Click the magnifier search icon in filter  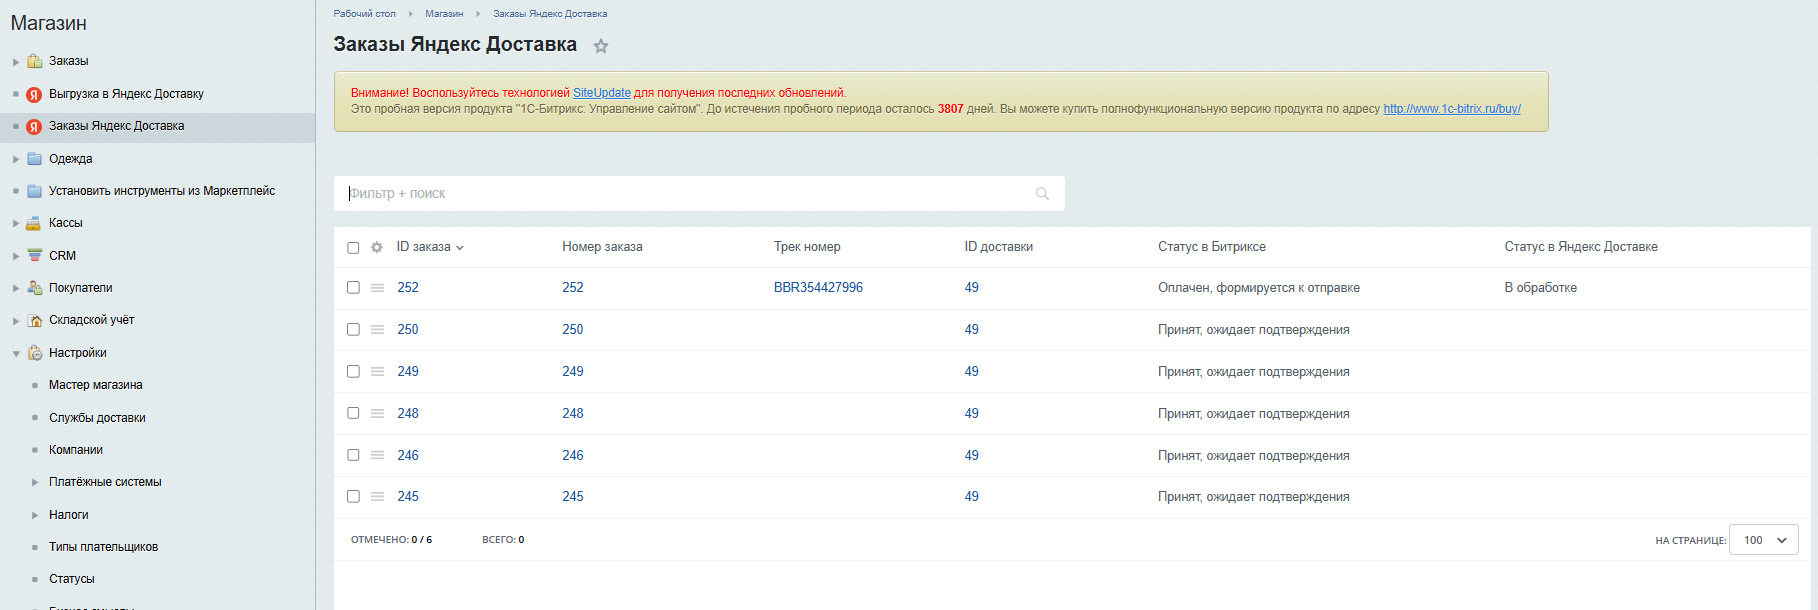[1043, 194]
